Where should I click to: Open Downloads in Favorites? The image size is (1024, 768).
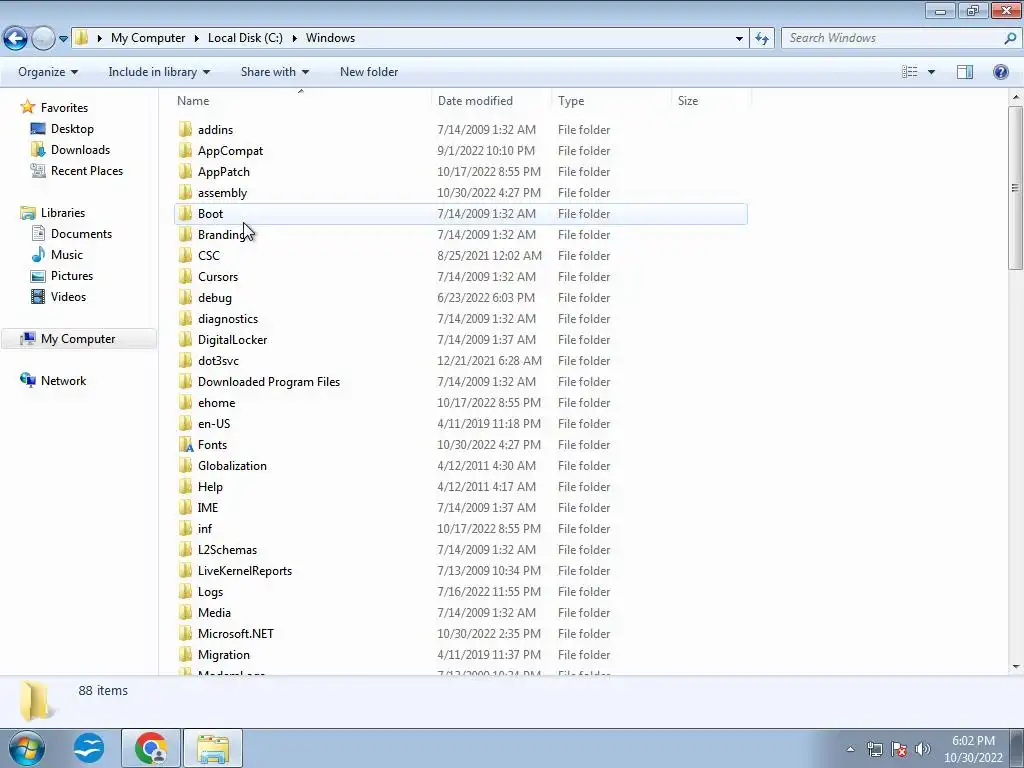pyautogui.click(x=80, y=150)
